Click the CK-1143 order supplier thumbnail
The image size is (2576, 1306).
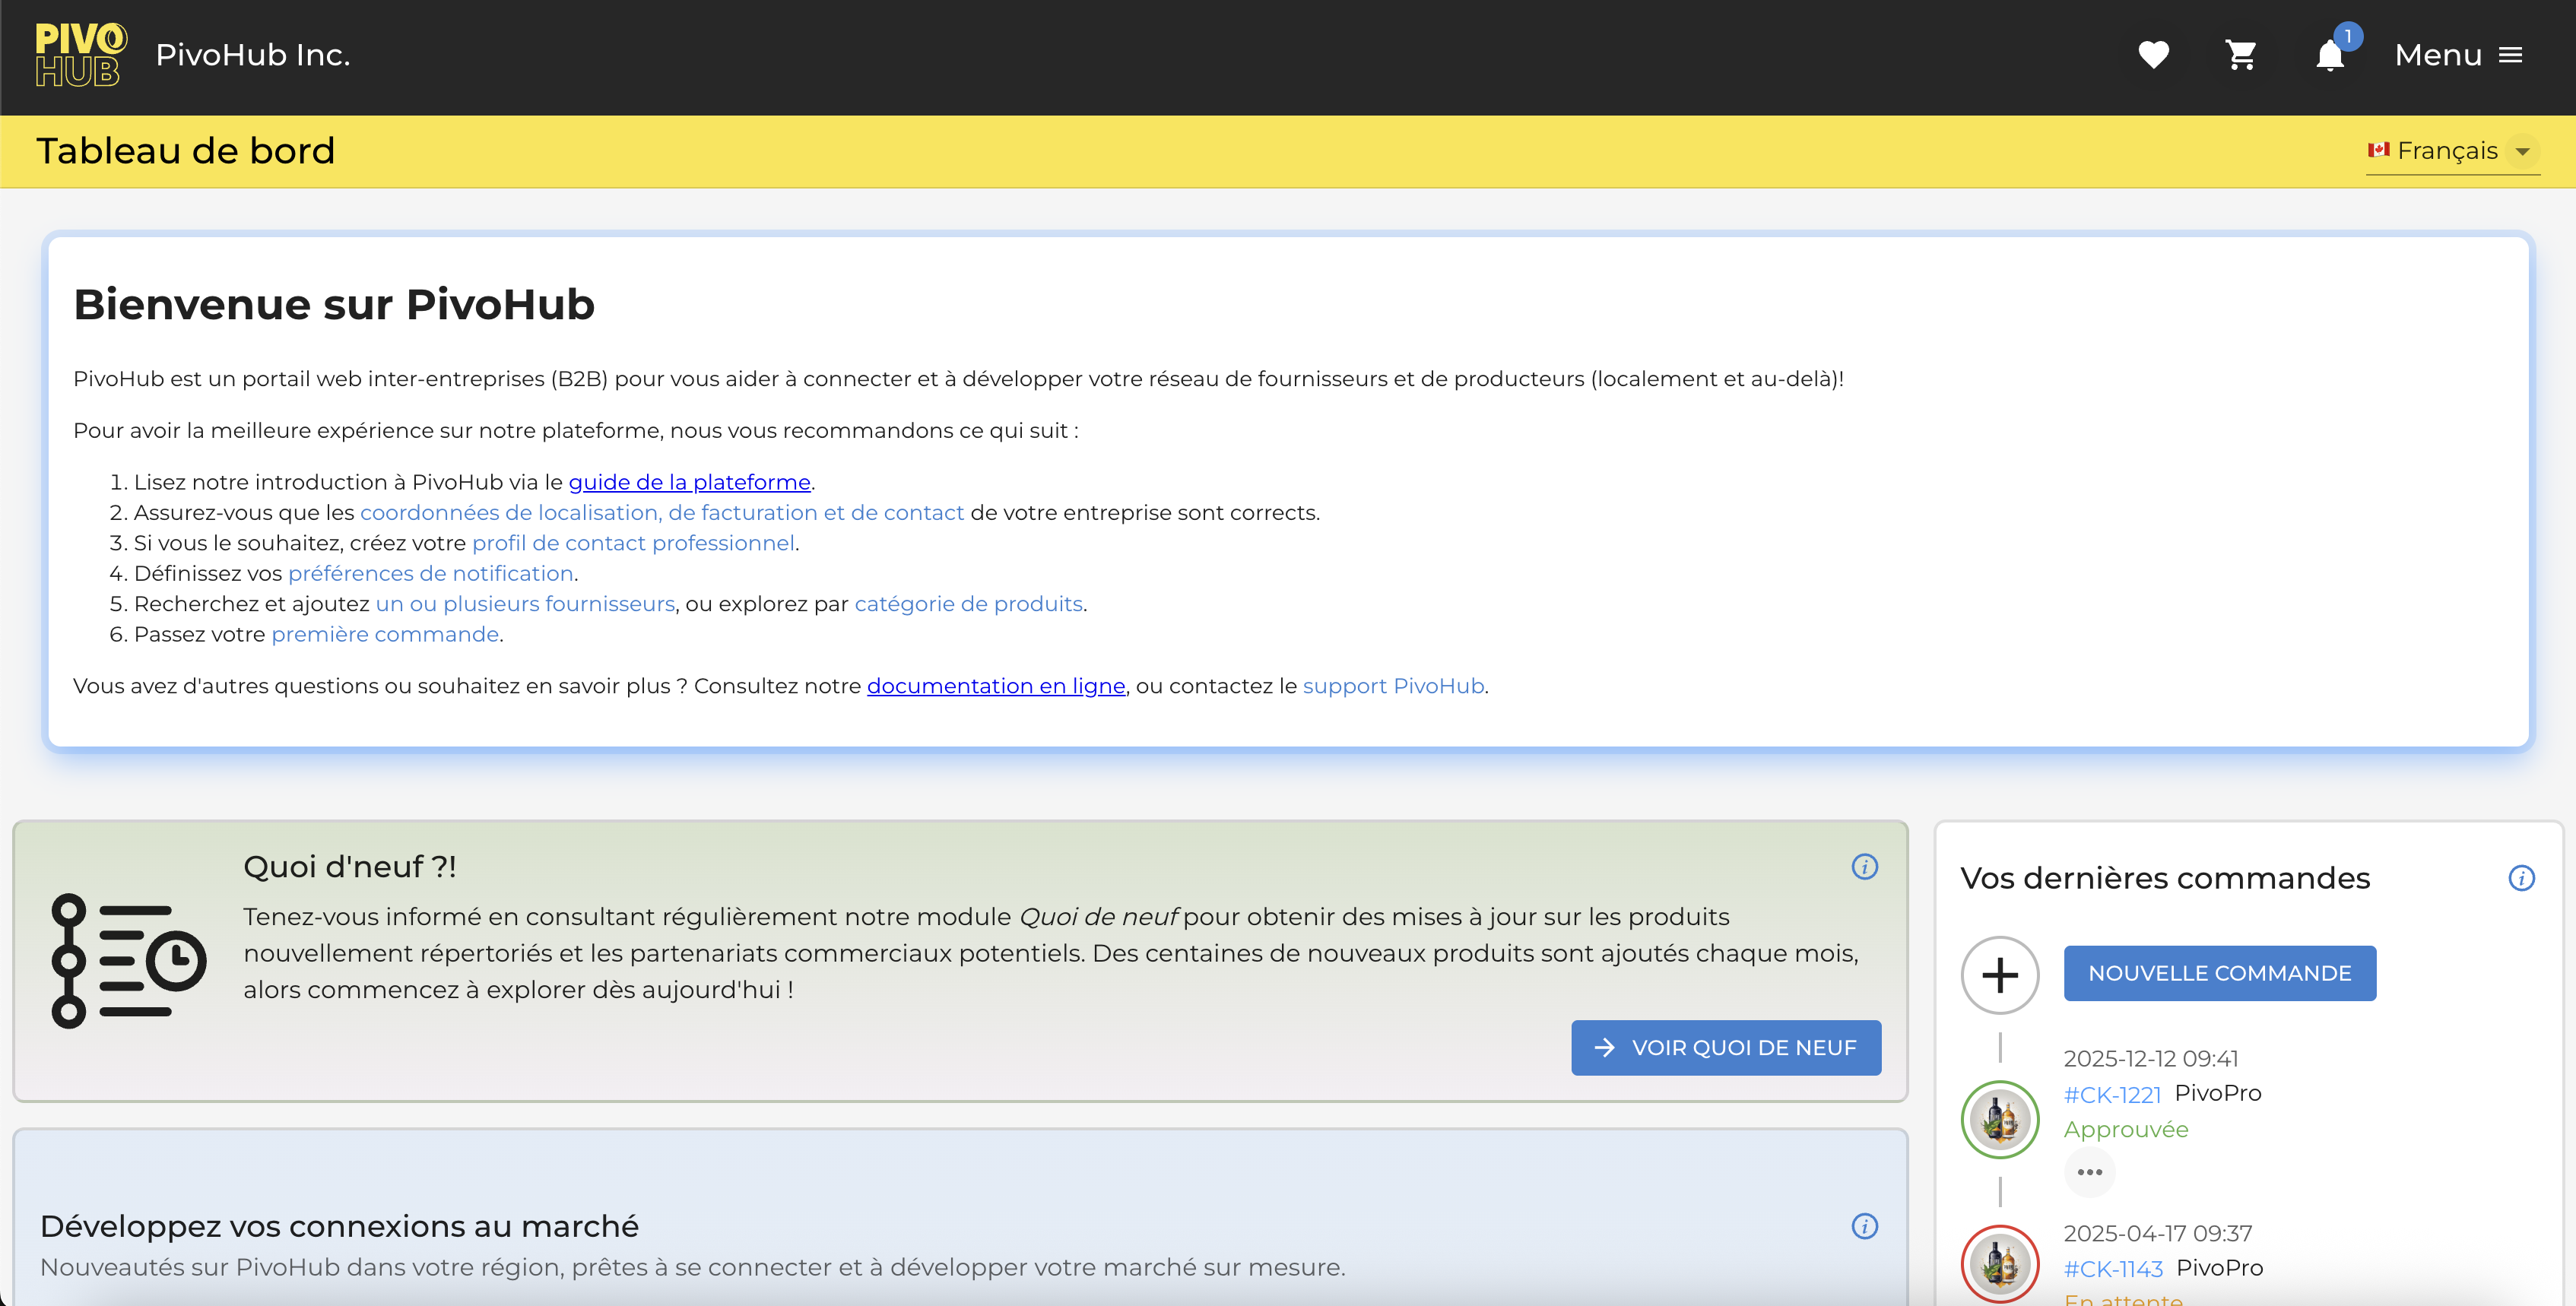coord(2000,1264)
